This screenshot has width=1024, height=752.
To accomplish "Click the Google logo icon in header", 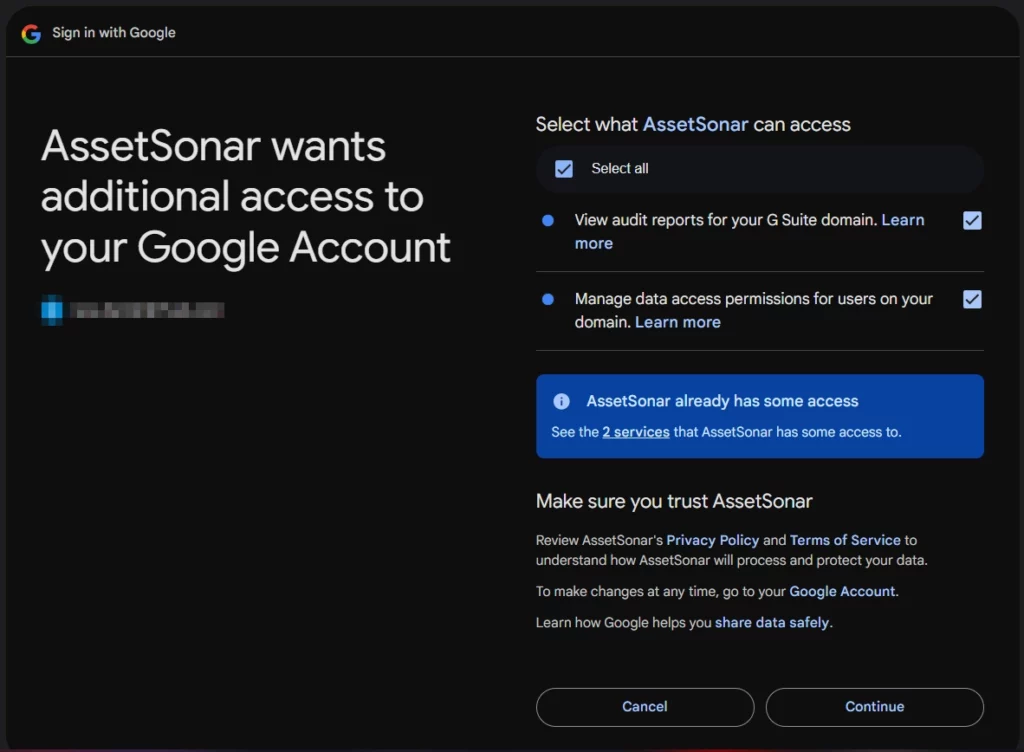I will point(32,33).
